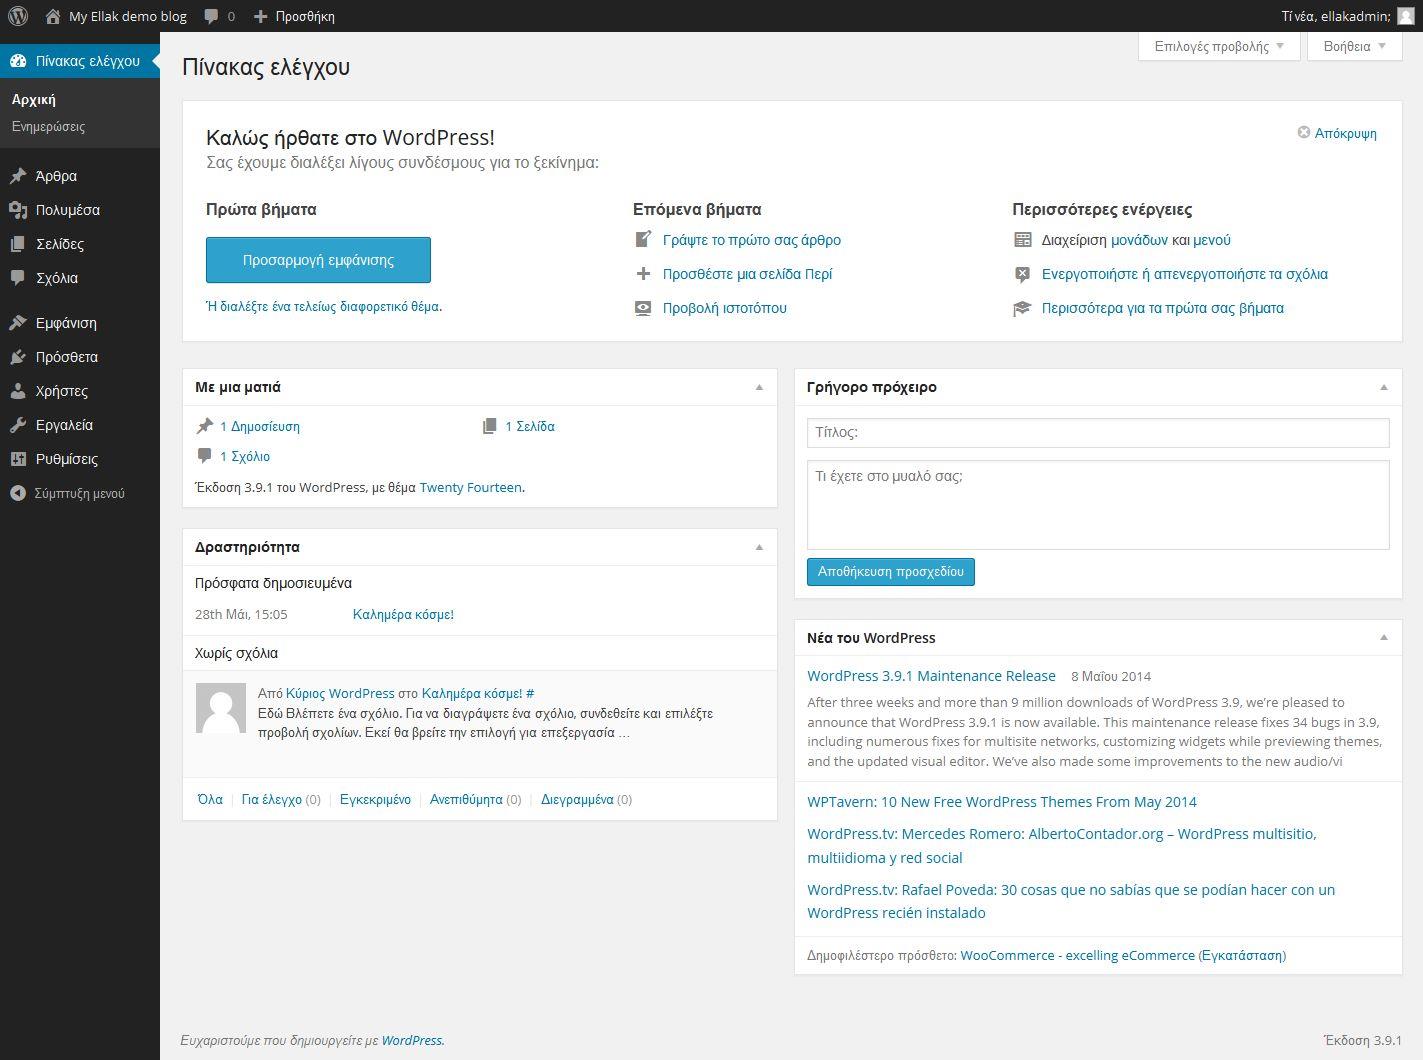
Task: Filter comments by Ανεπιθύμητα
Action: point(466,799)
